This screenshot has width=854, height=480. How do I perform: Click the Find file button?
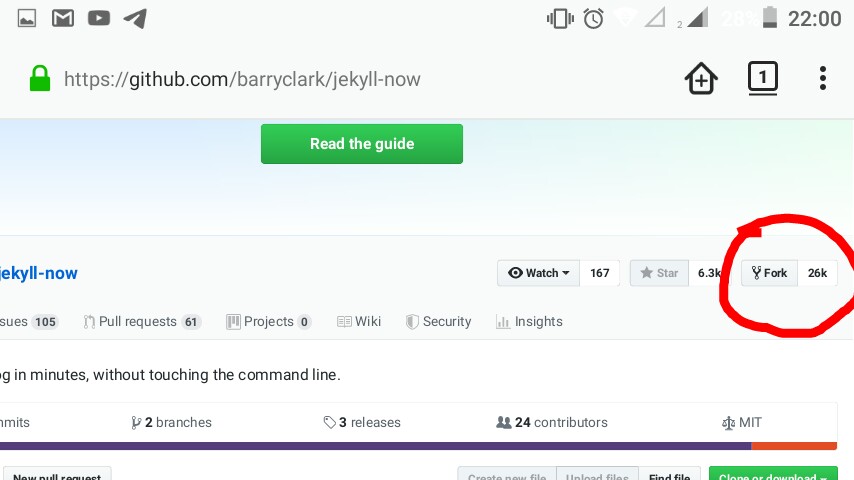669,474
